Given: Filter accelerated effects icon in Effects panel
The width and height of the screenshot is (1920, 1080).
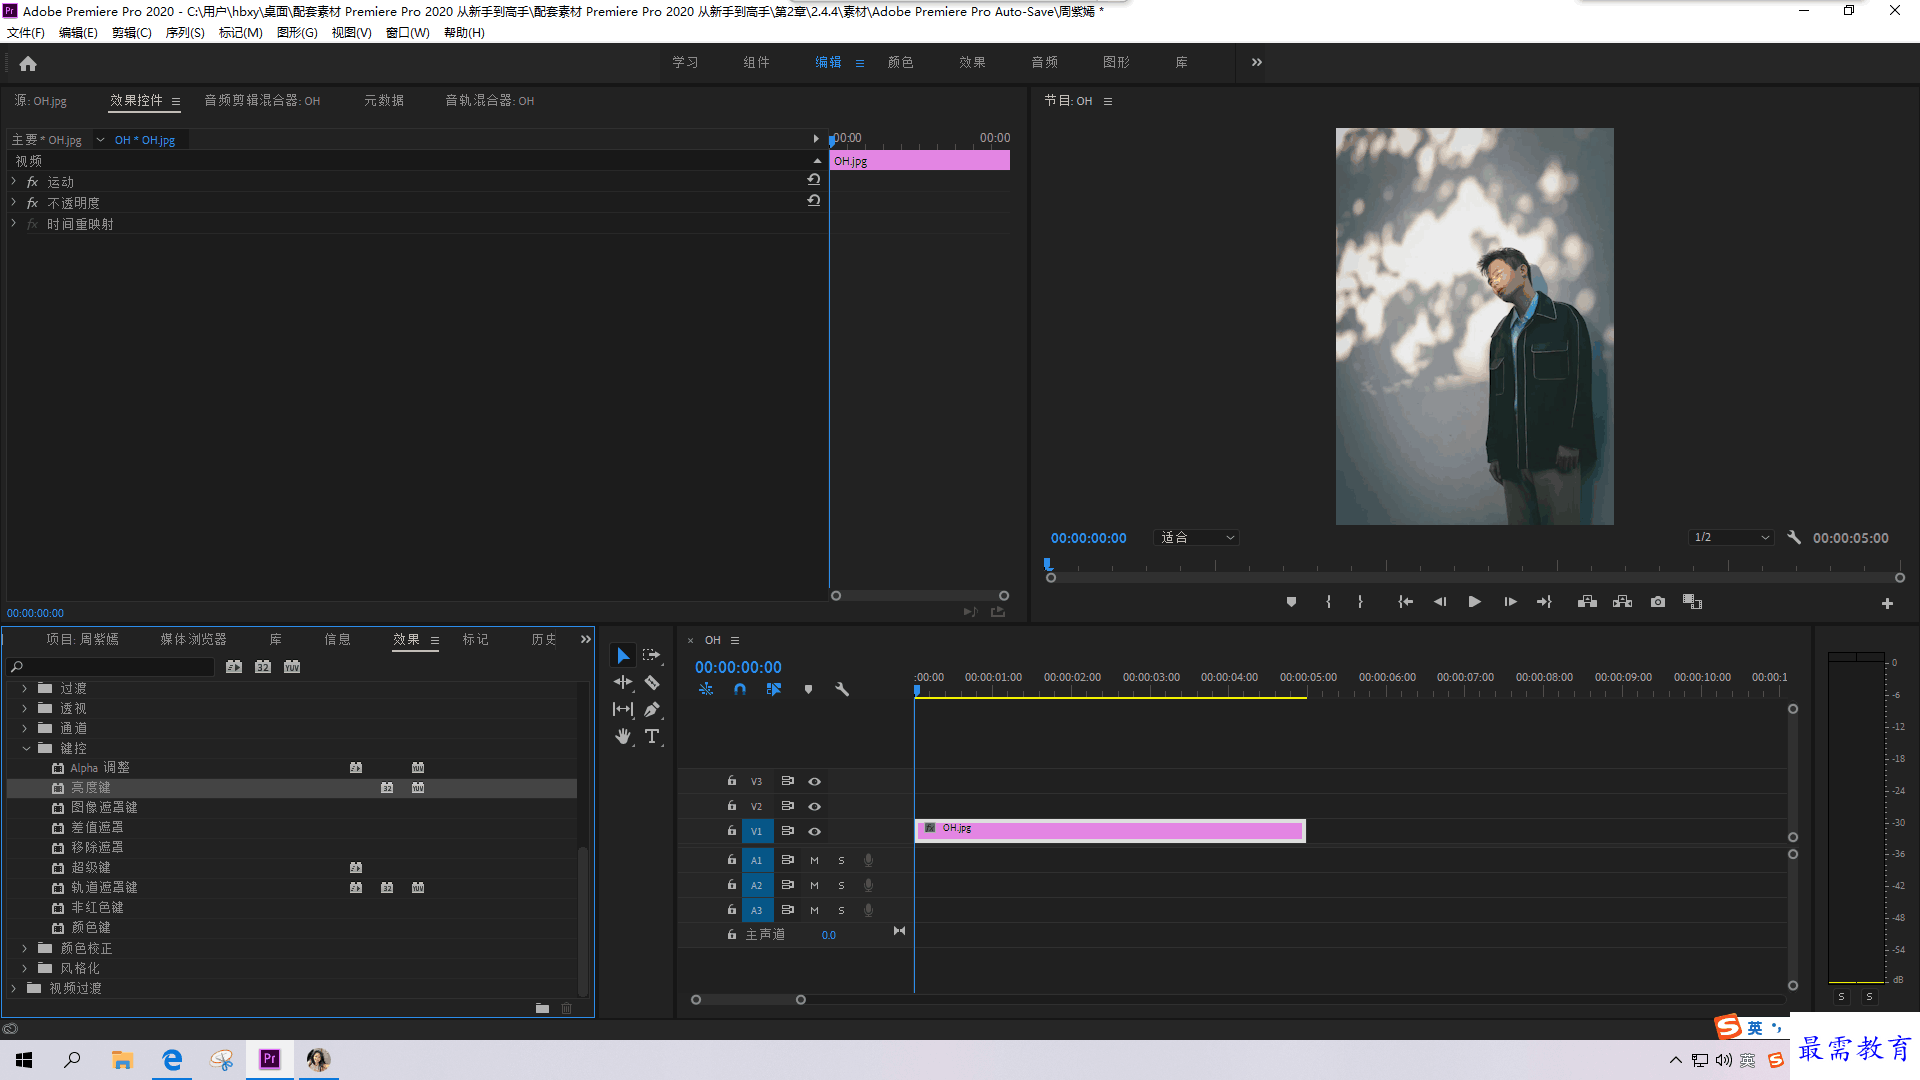Looking at the screenshot, I should [x=234, y=667].
